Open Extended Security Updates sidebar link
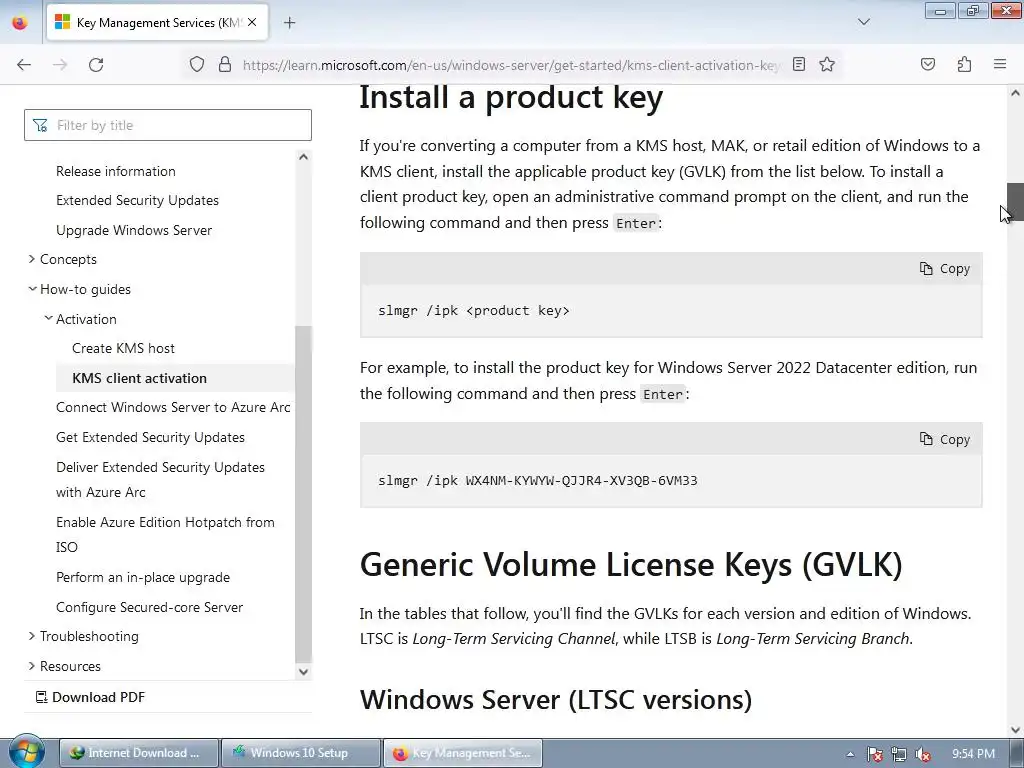 pyautogui.click(x=137, y=200)
